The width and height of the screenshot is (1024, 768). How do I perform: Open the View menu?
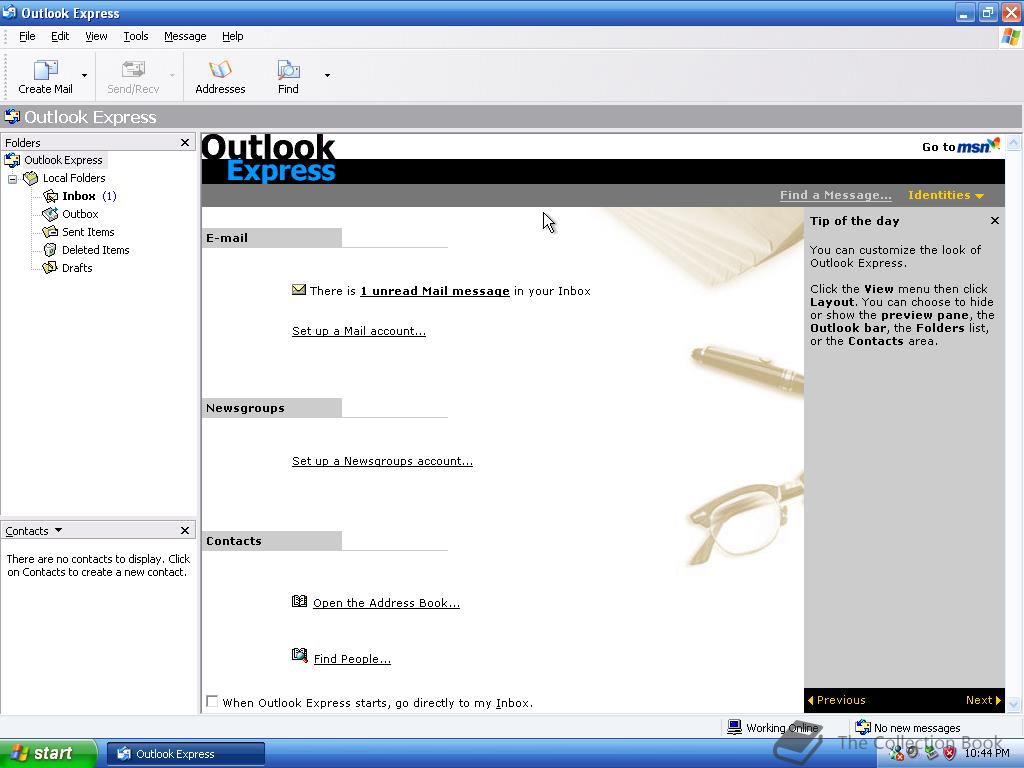click(x=96, y=37)
